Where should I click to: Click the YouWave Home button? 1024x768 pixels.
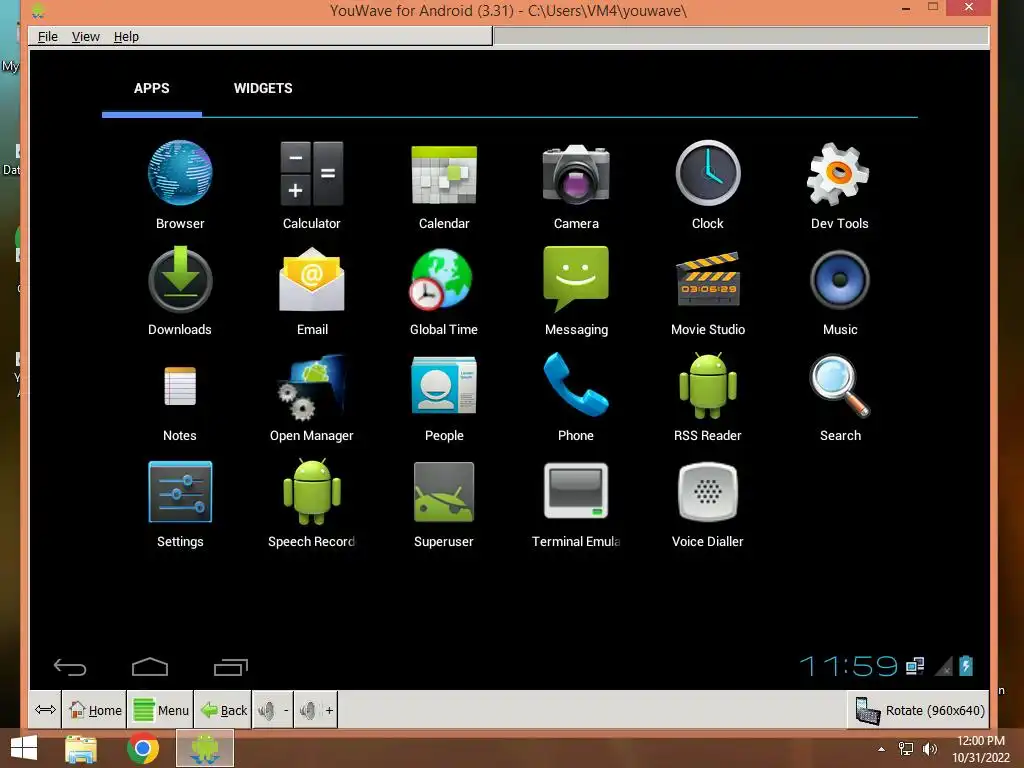point(95,710)
